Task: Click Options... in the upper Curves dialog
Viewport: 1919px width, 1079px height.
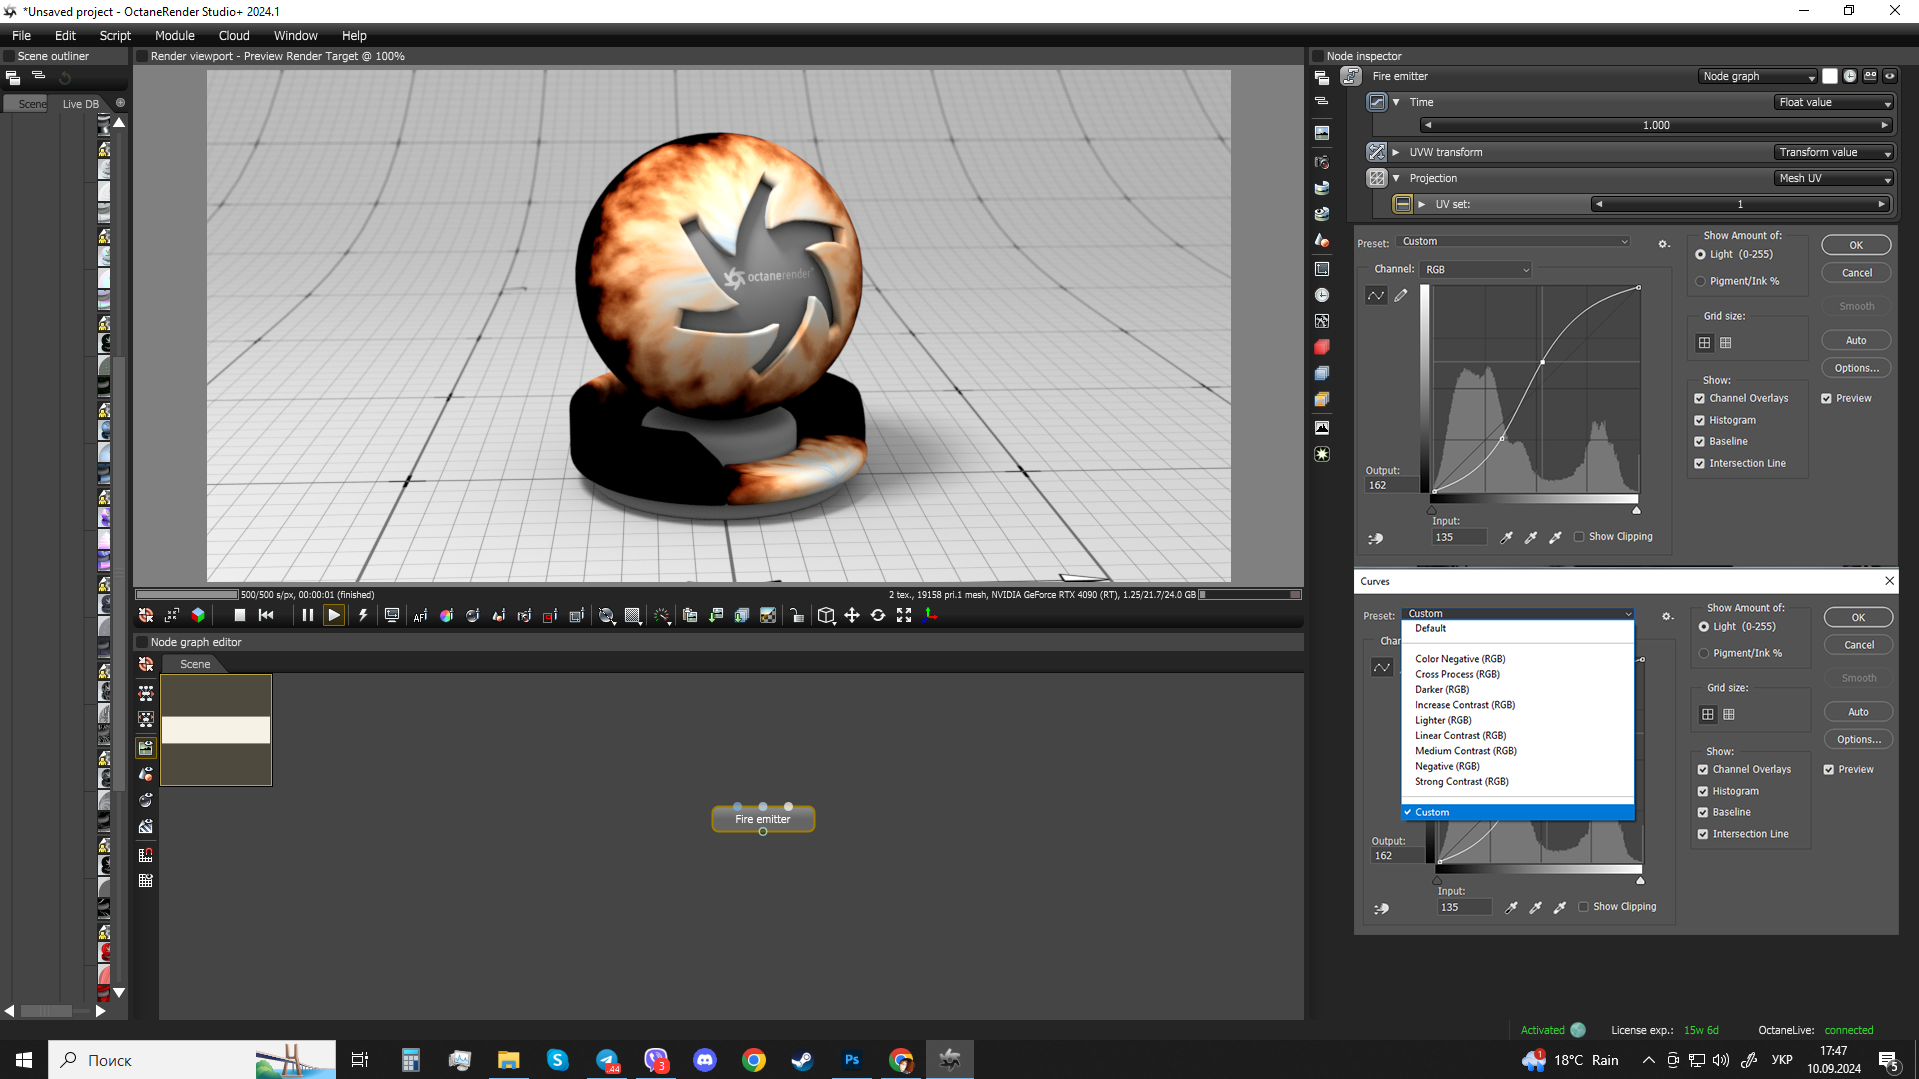Action: point(1856,368)
